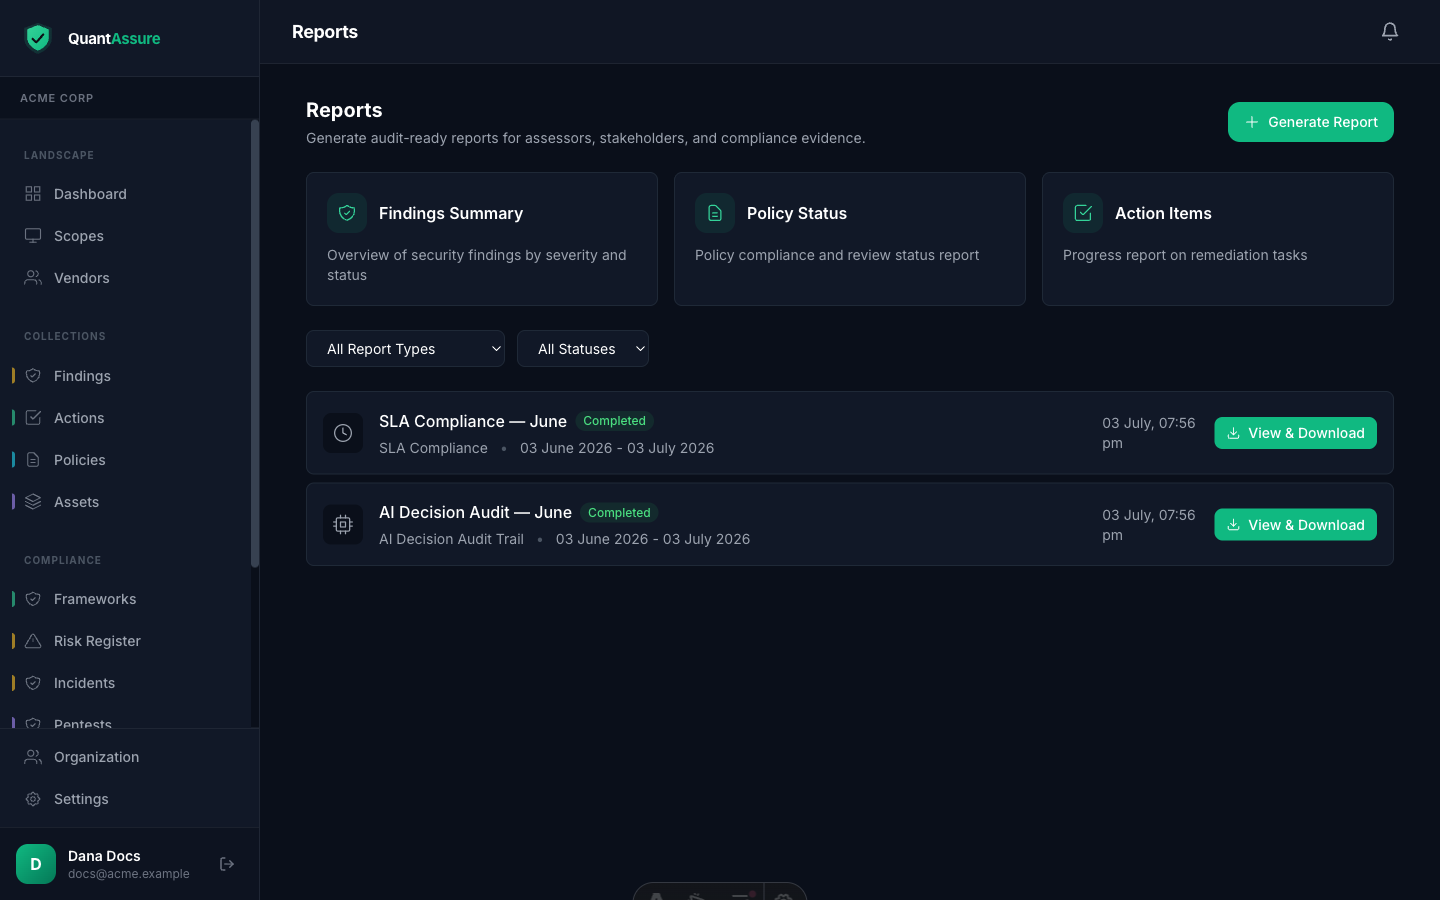Click the chip icon on AI Decision Audit
Screen dimensions: 1440x900
coord(343,524)
